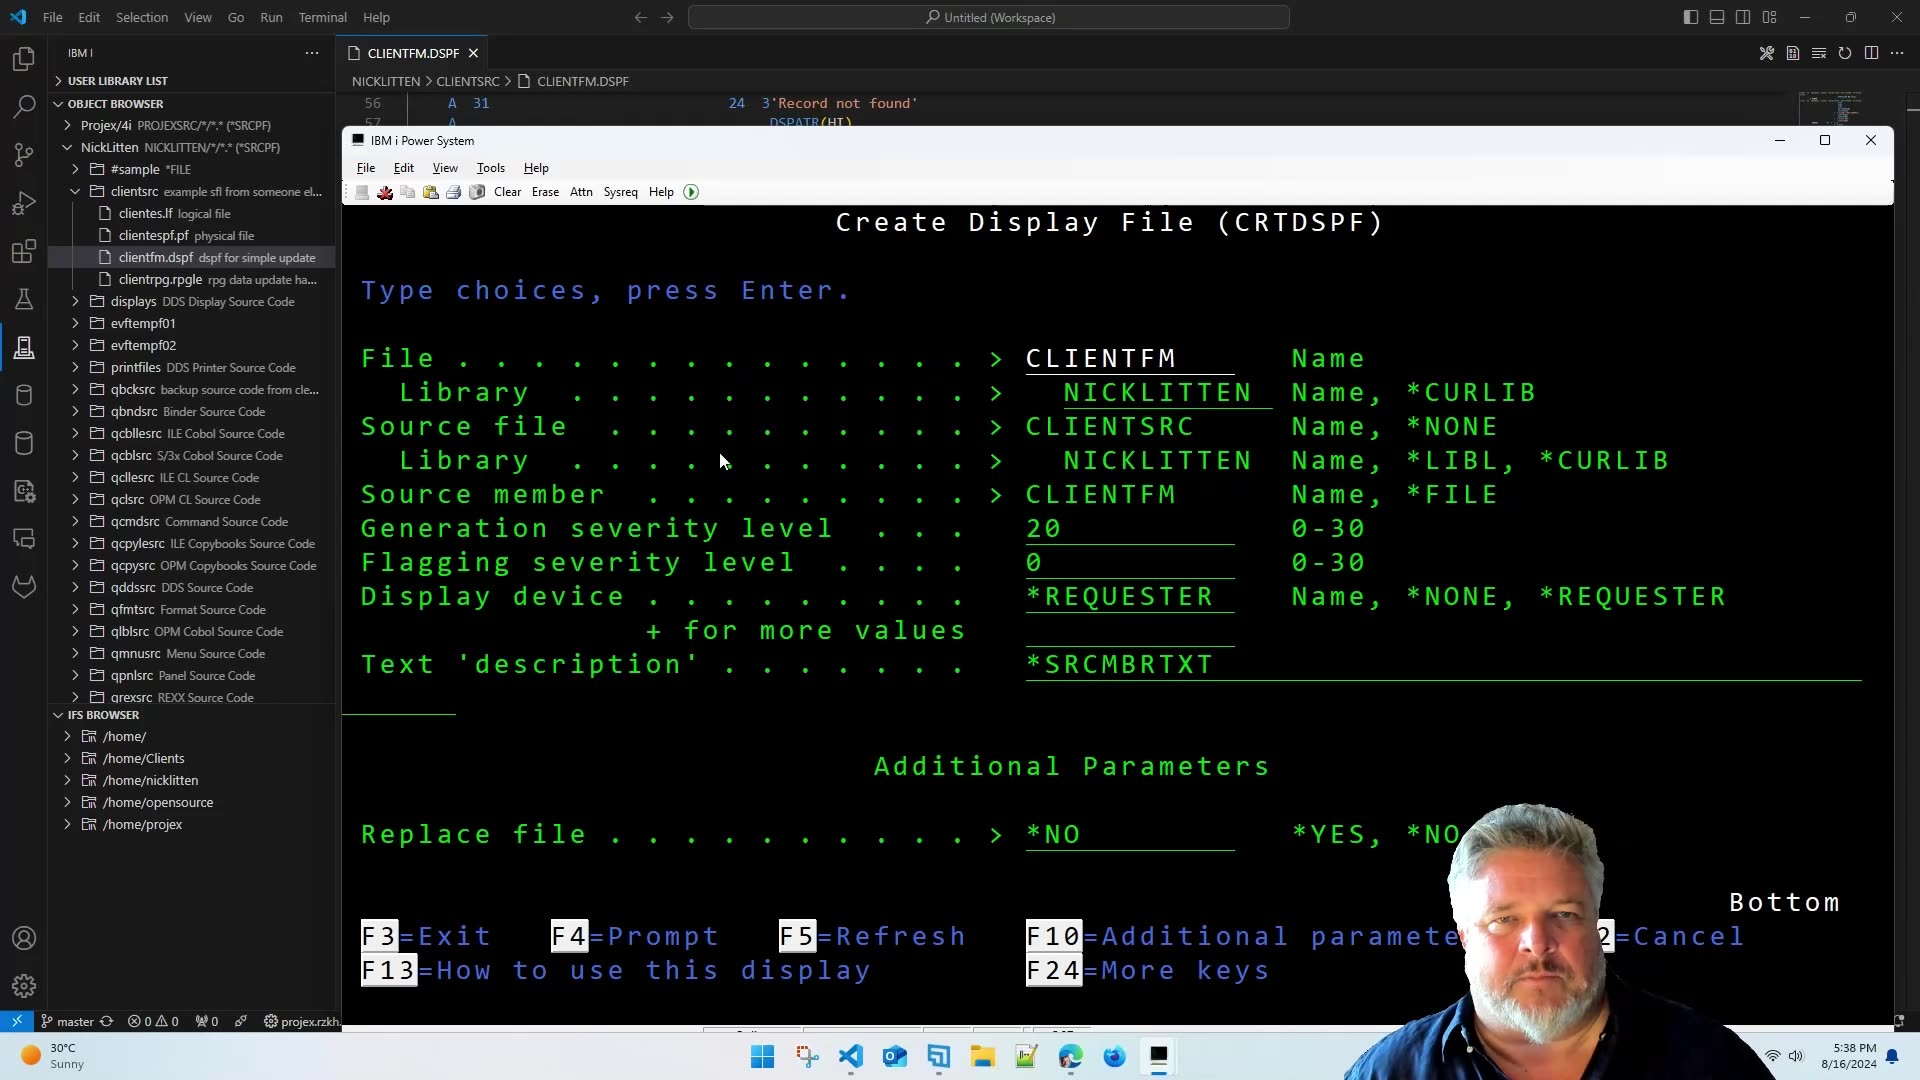Screen dimensions: 1920x1080
Task: Open the Search panel in the activity bar
Action: [x=23, y=107]
